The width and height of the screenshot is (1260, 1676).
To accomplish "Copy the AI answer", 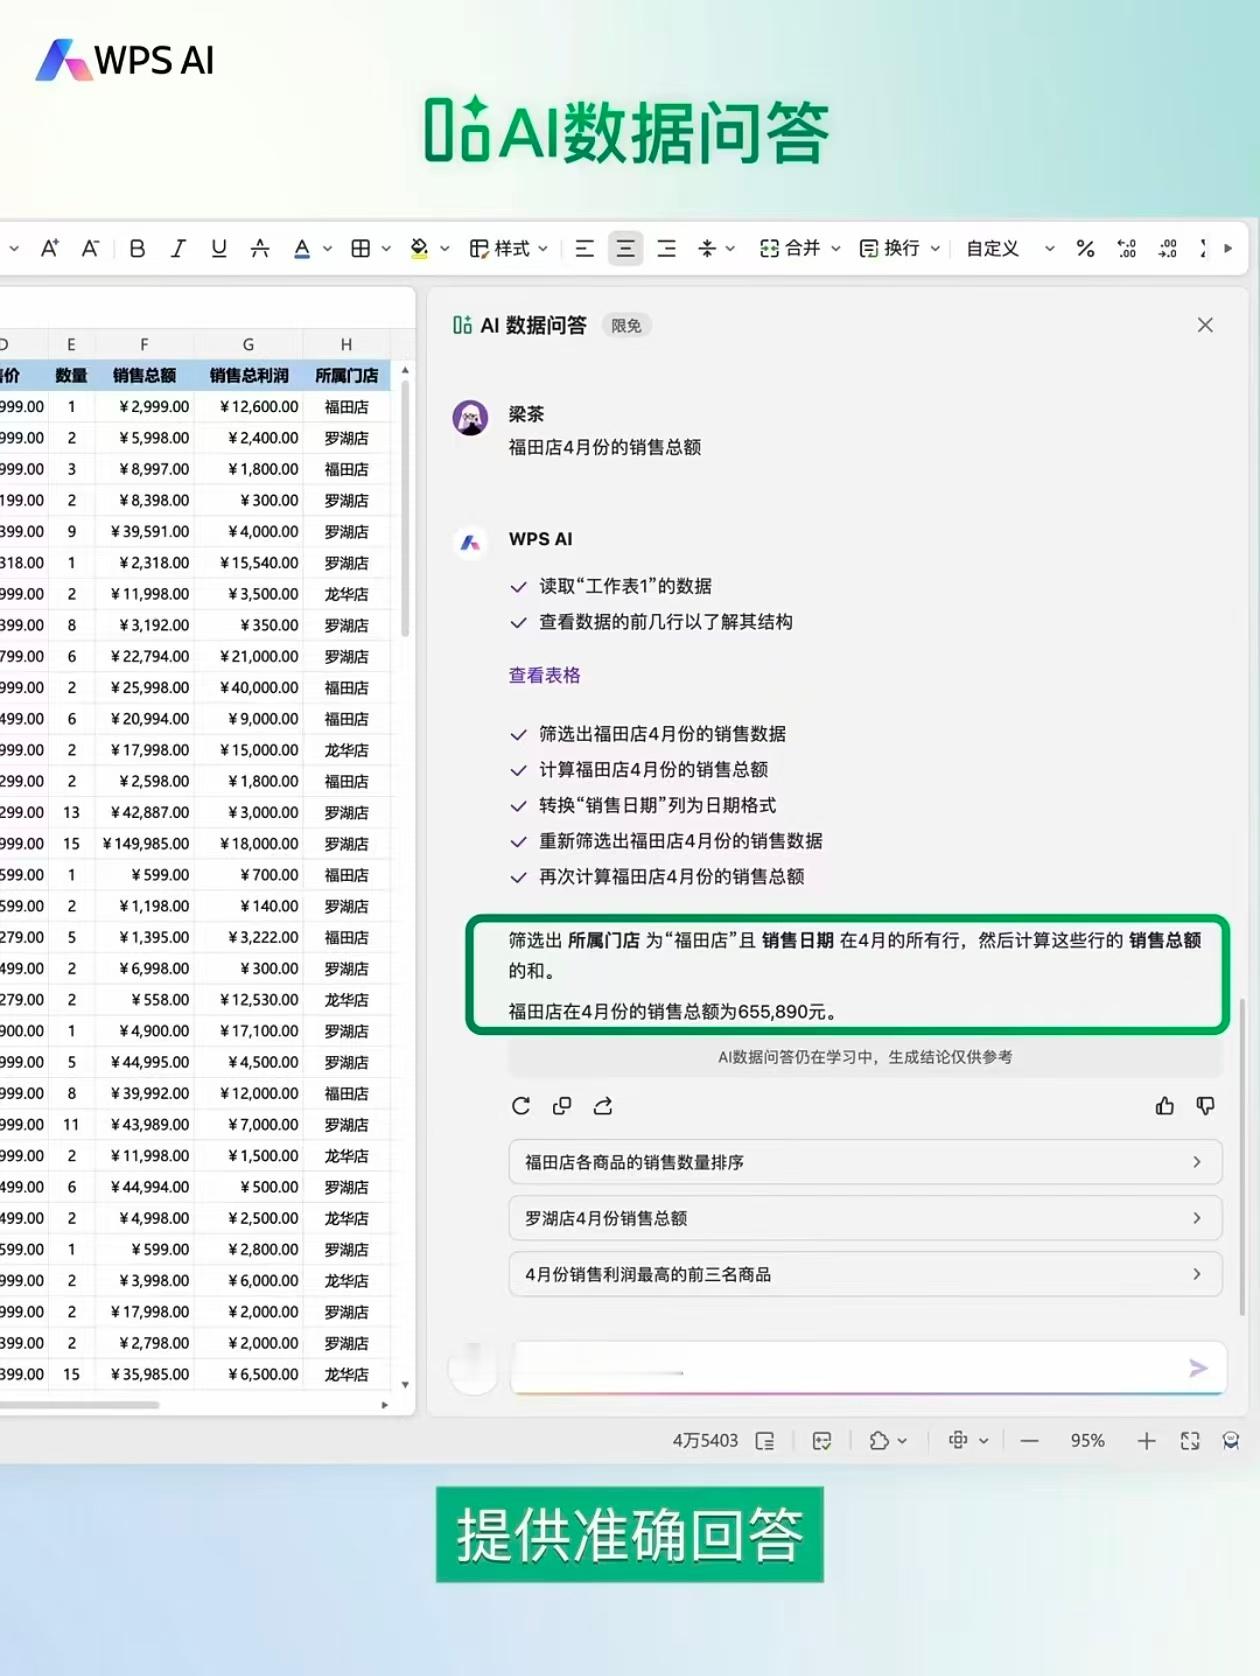I will pos(562,1106).
